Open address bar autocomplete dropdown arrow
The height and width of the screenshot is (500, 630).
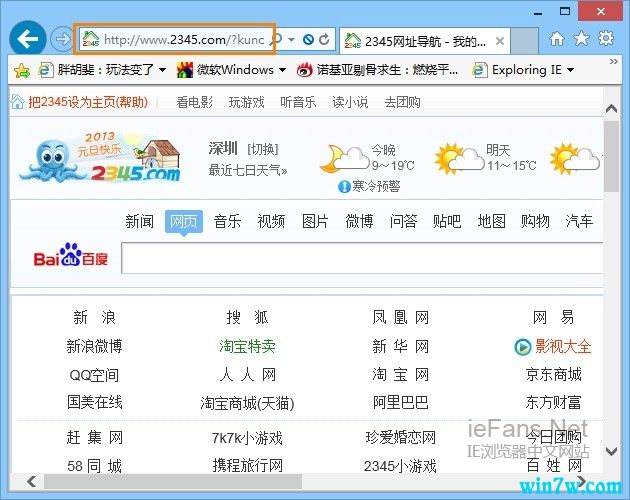(292, 39)
